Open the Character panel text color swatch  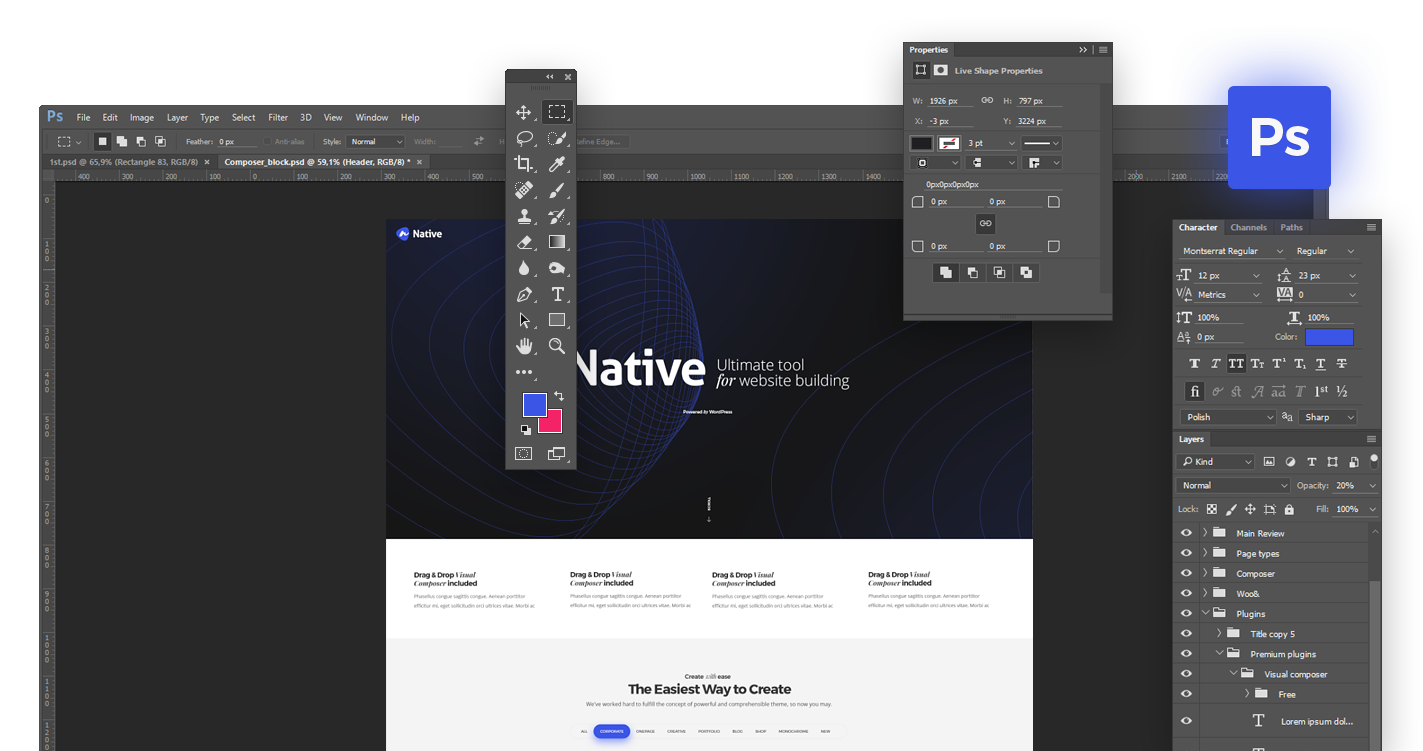(x=1329, y=337)
